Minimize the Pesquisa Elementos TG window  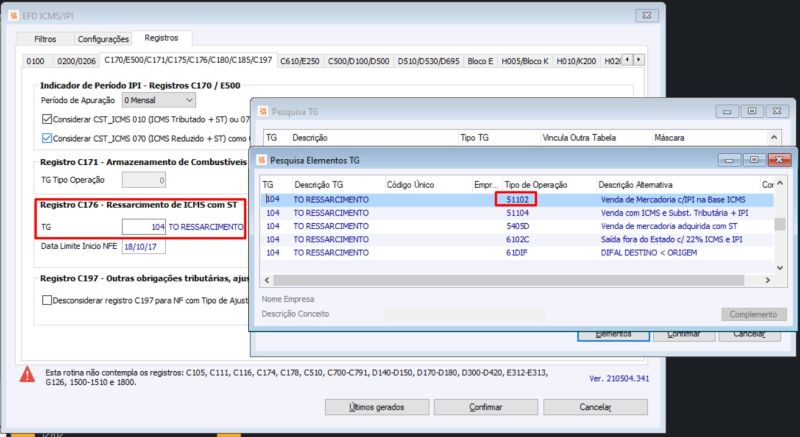(729, 160)
